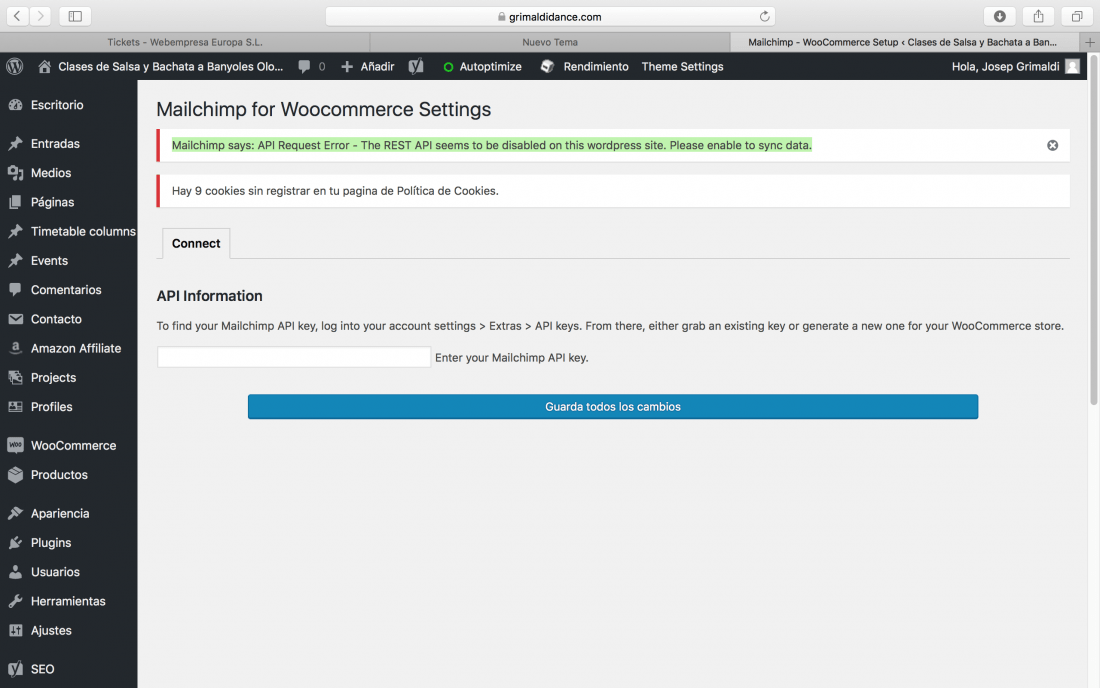Reload the page with the refresh icon
The width and height of the screenshot is (1100, 688).
(765, 16)
